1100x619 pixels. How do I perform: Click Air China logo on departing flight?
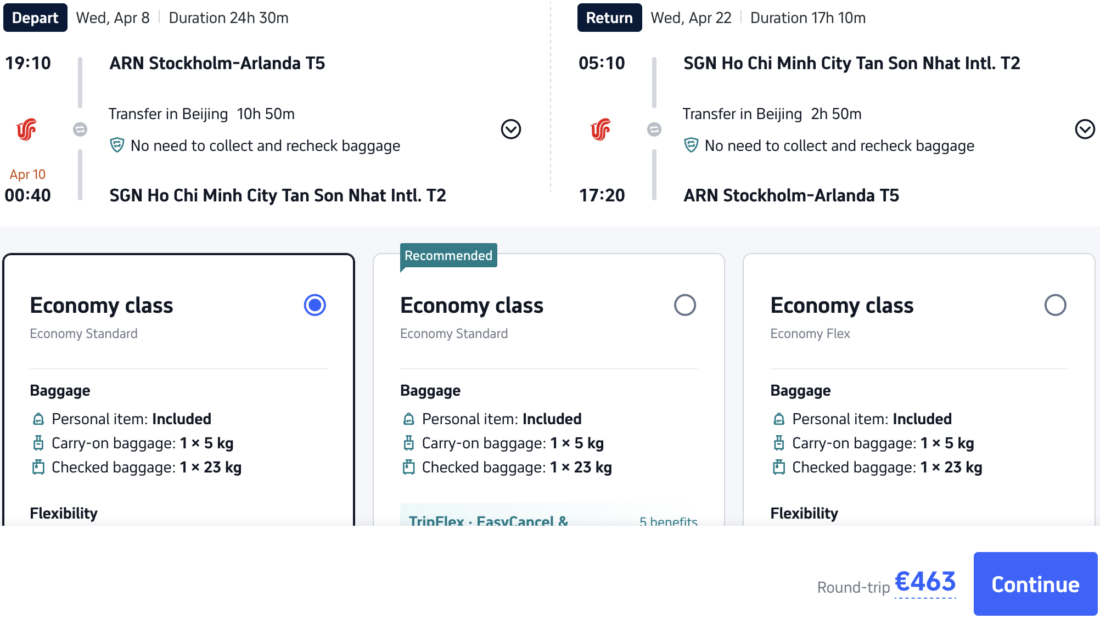pos(27,129)
